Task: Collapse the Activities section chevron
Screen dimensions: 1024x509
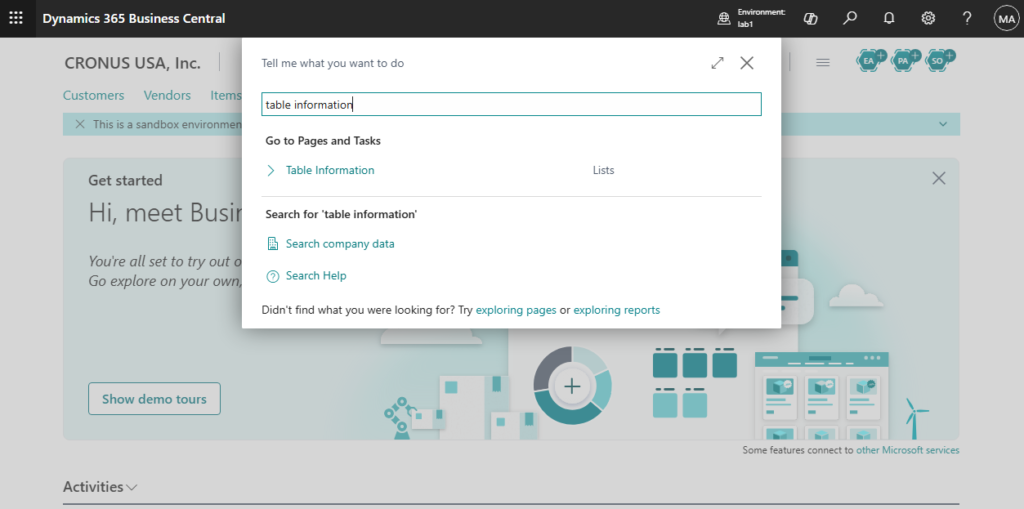Action: pyautogui.click(x=132, y=487)
